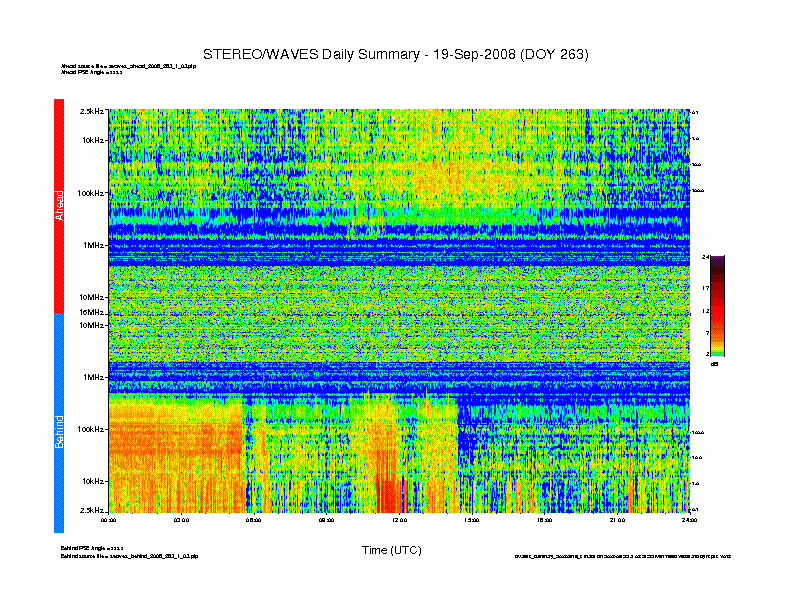
Task: Click the red Ahead spacecraft bar
Action: (x=59, y=206)
